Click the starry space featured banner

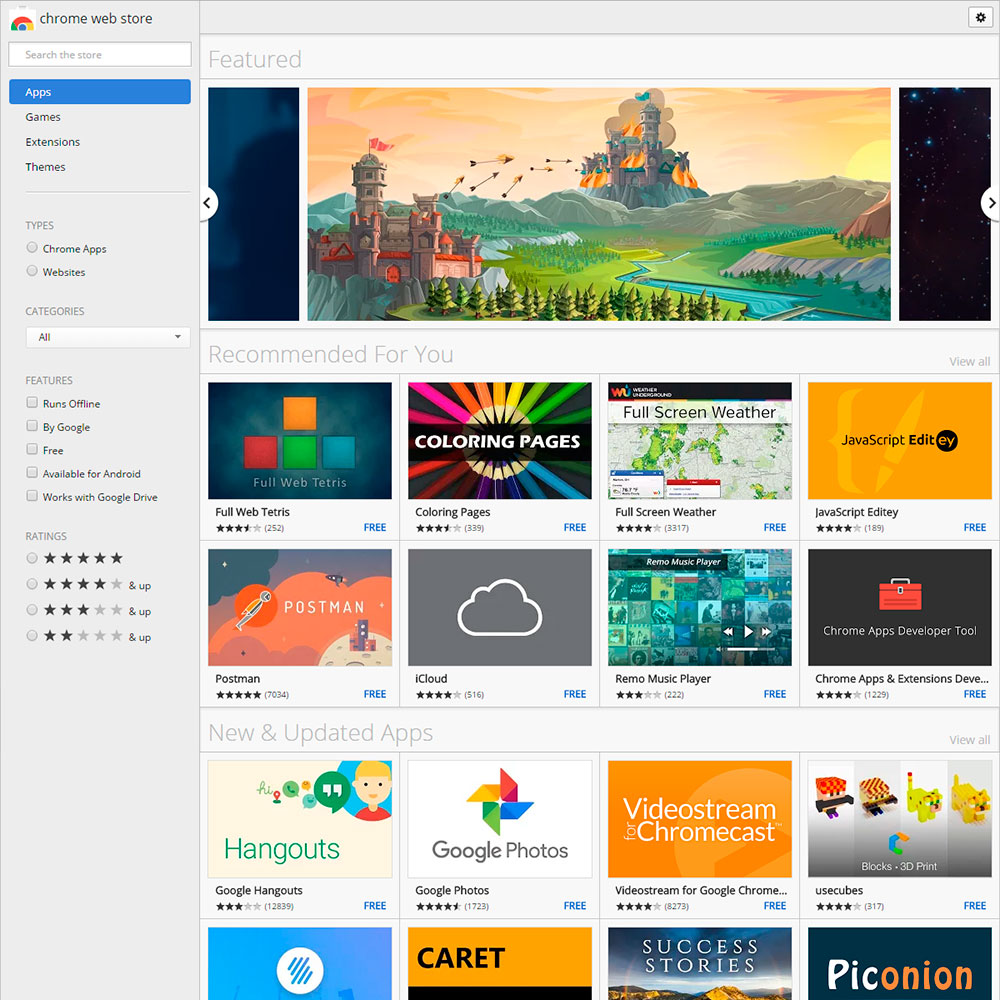coord(945,204)
